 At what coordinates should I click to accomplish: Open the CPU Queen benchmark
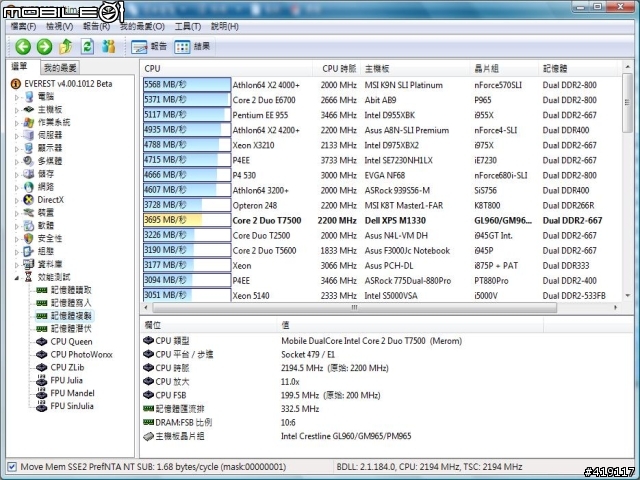[x=64, y=342]
